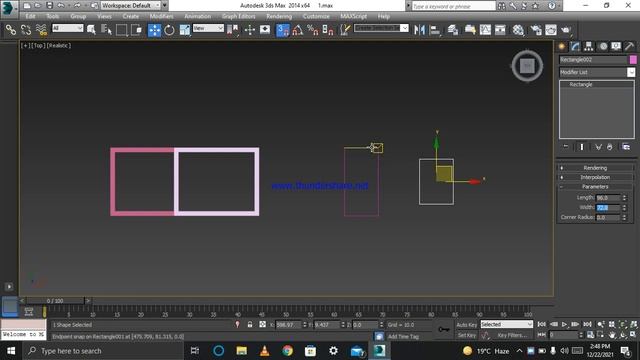
Task: Open the Modifiers menu
Action: click(x=161, y=16)
